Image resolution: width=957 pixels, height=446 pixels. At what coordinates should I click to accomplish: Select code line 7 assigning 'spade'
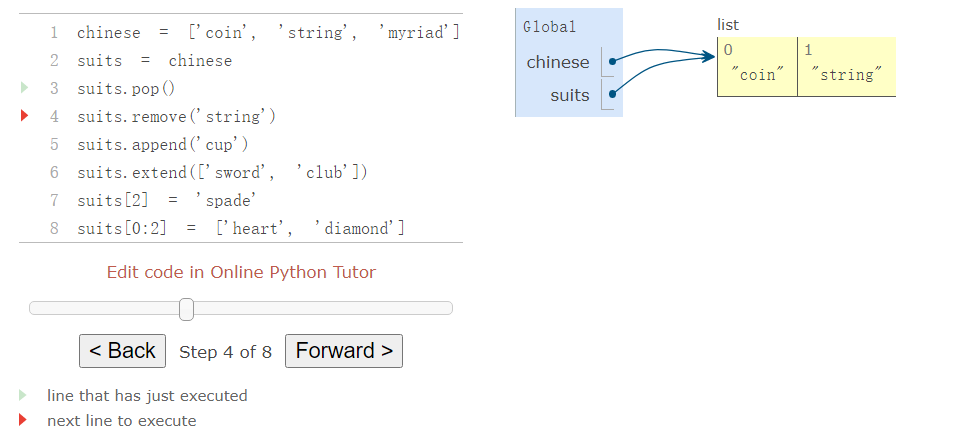167,200
